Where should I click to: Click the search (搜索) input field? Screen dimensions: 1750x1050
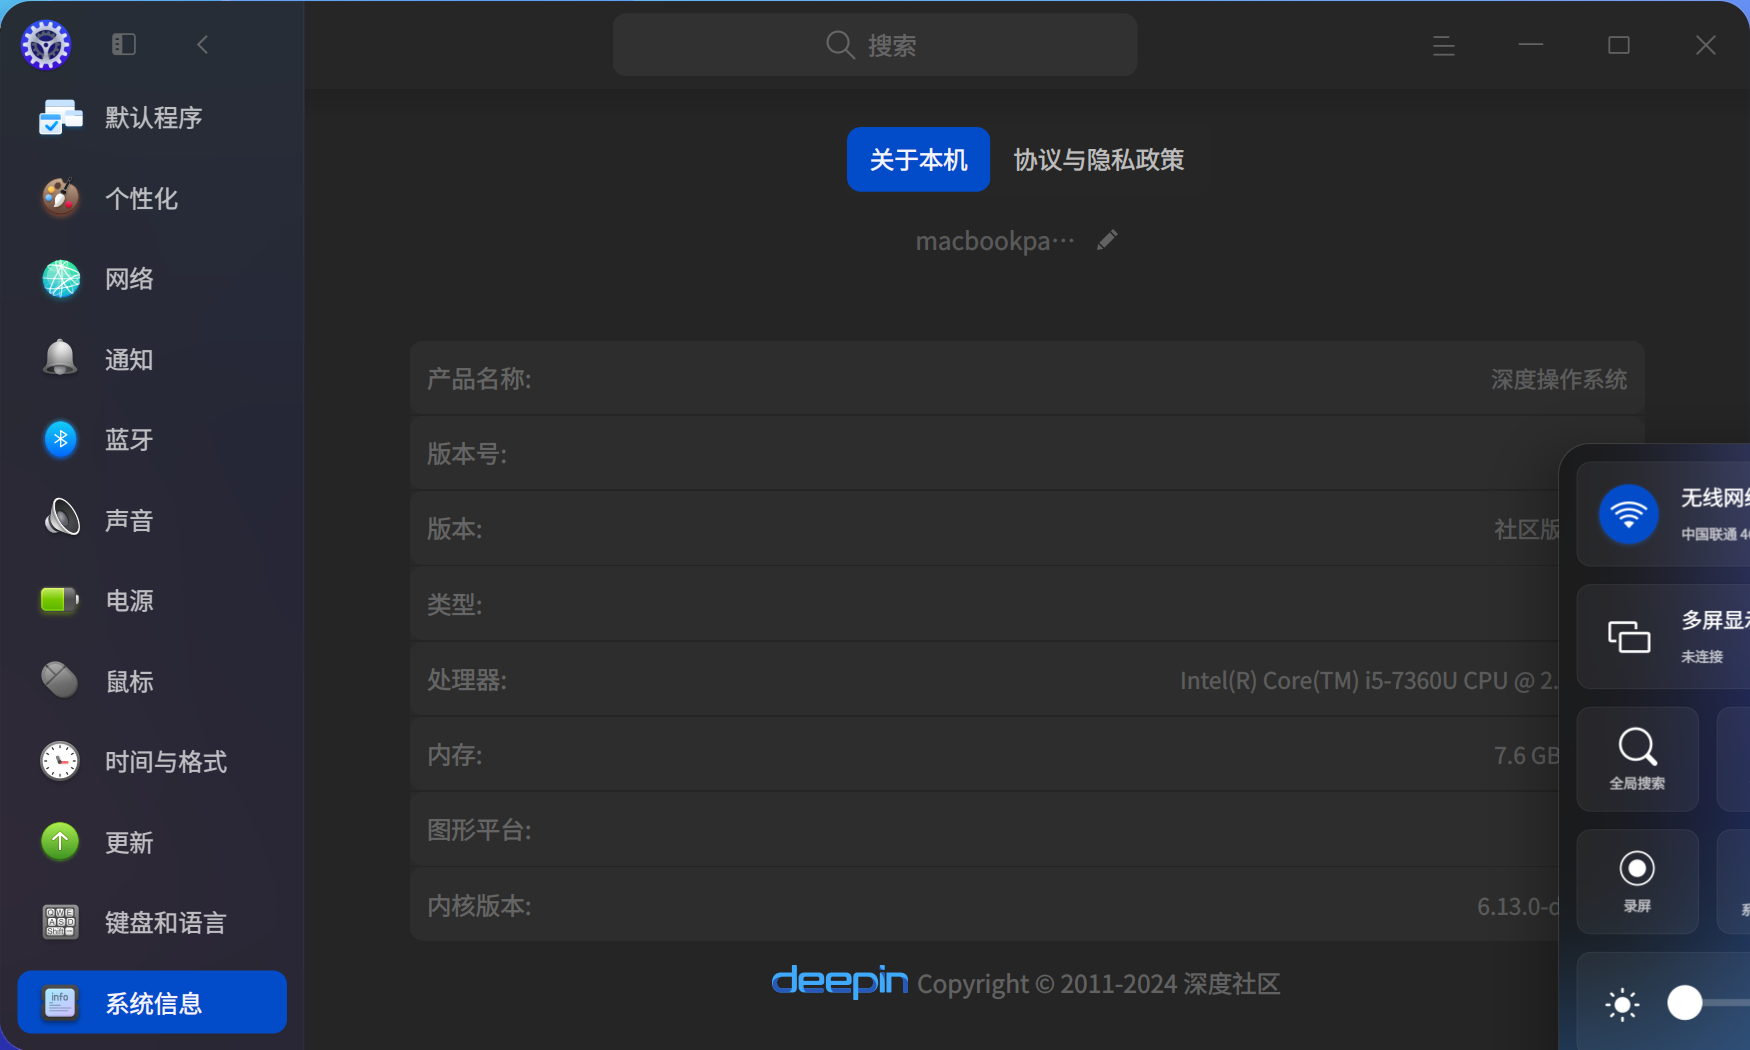(x=875, y=45)
